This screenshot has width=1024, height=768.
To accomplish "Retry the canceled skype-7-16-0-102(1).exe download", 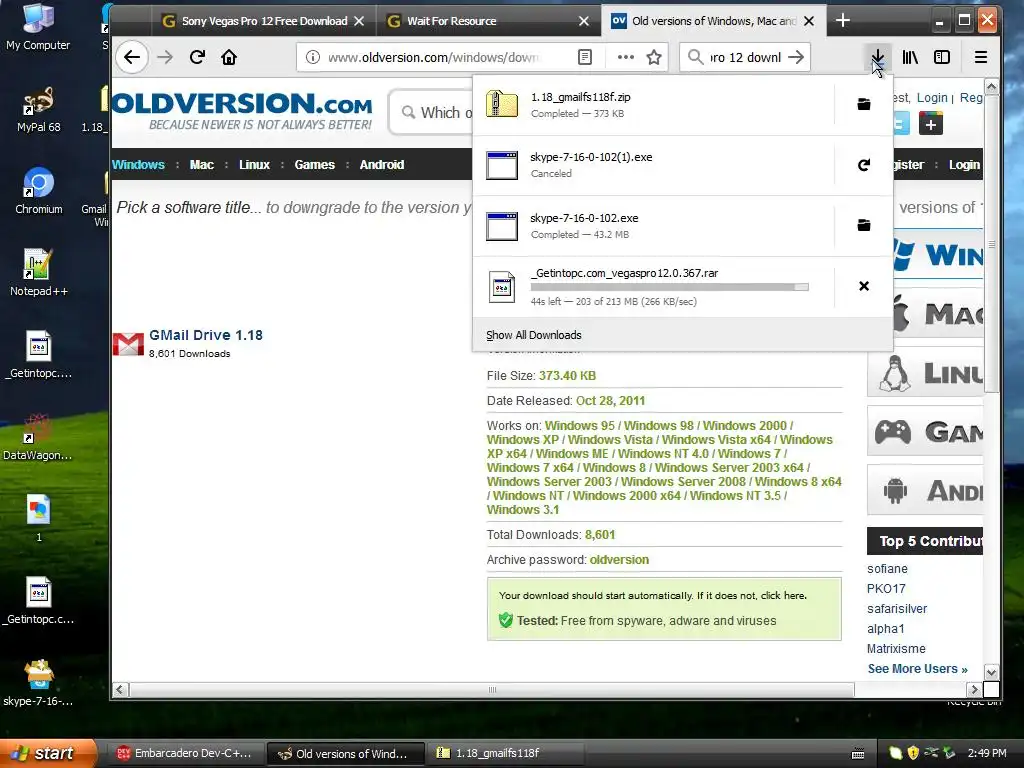I will (863, 165).
